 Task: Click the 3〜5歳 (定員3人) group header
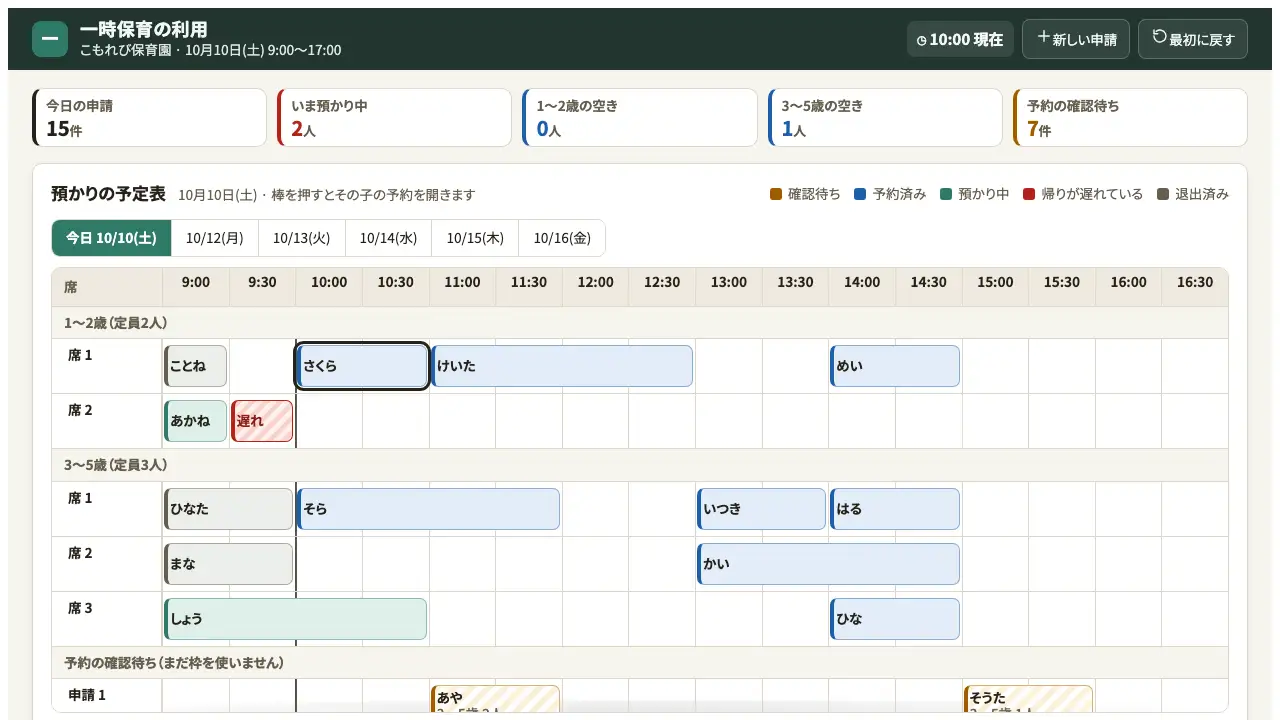tap(640, 465)
